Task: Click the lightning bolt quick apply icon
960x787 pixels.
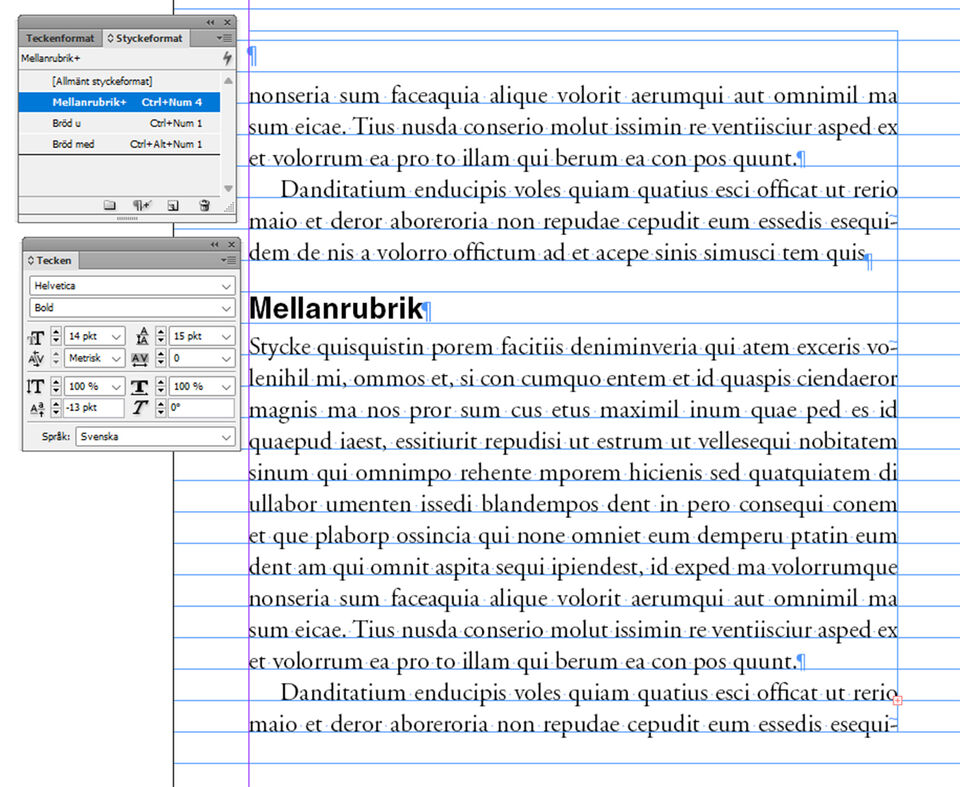Action: [227, 59]
